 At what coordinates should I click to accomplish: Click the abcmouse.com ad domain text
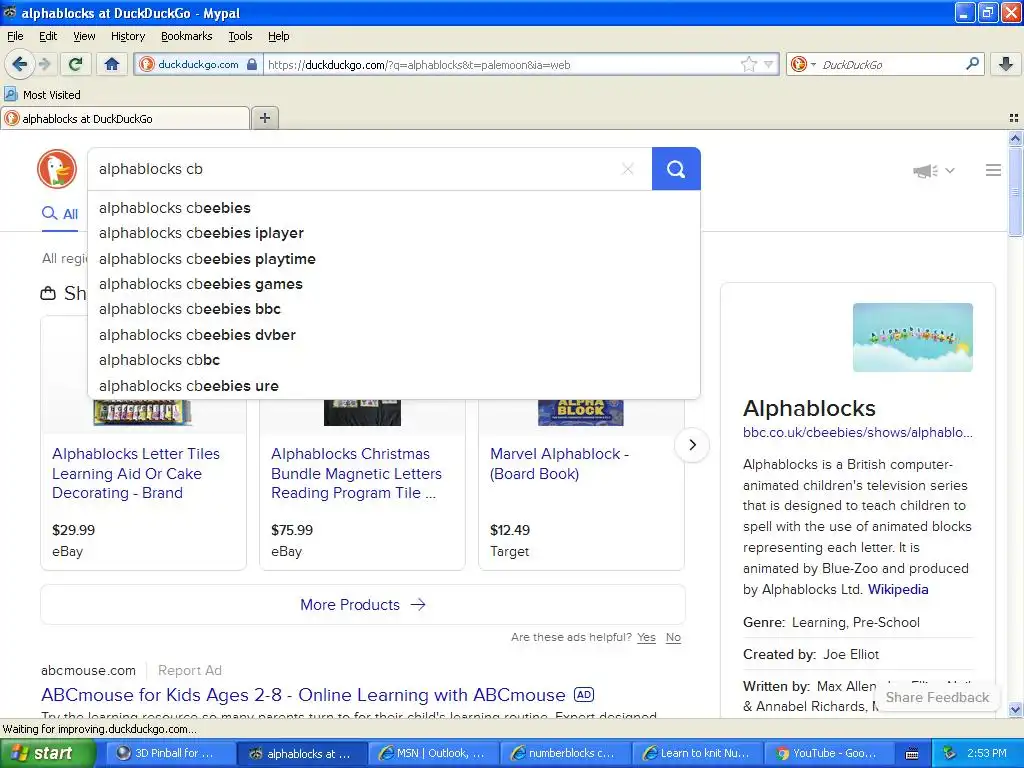pos(88,671)
